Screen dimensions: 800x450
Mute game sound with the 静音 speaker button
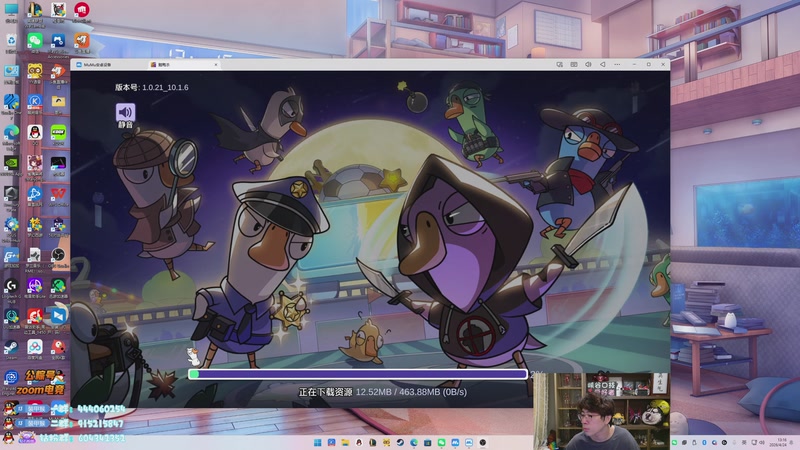tap(126, 113)
